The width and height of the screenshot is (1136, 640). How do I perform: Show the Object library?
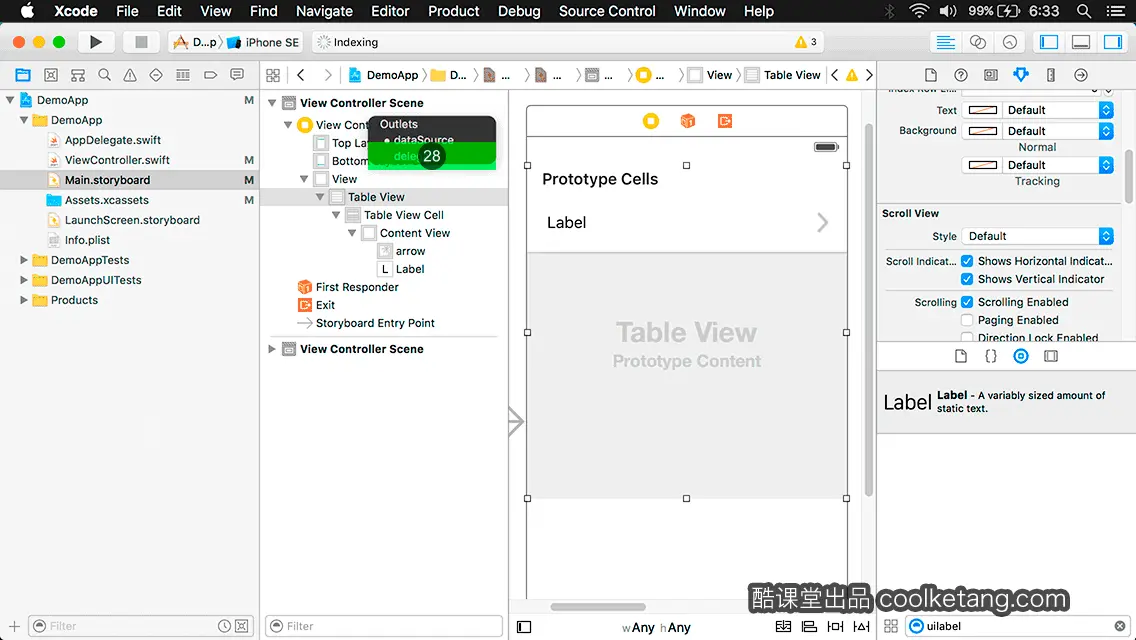pyautogui.click(x=1021, y=356)
